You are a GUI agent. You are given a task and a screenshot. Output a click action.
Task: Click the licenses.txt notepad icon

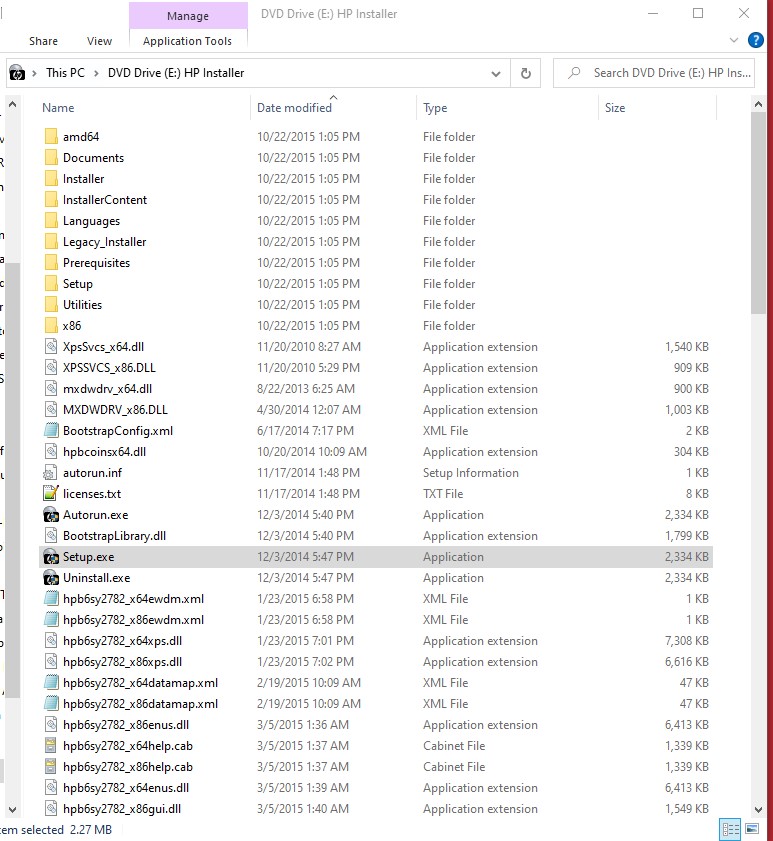50,493
